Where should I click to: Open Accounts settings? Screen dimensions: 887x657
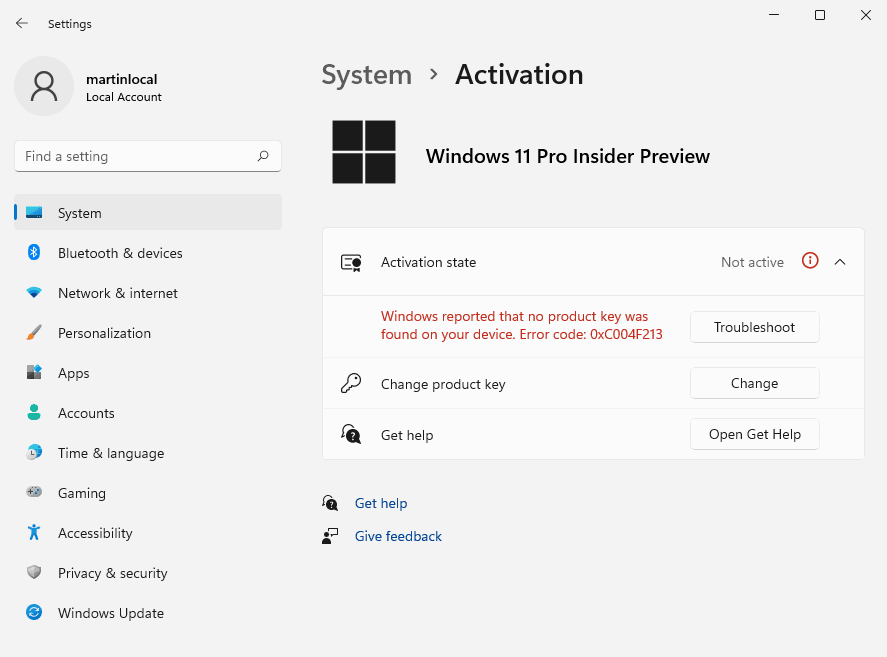click(148, 413)
